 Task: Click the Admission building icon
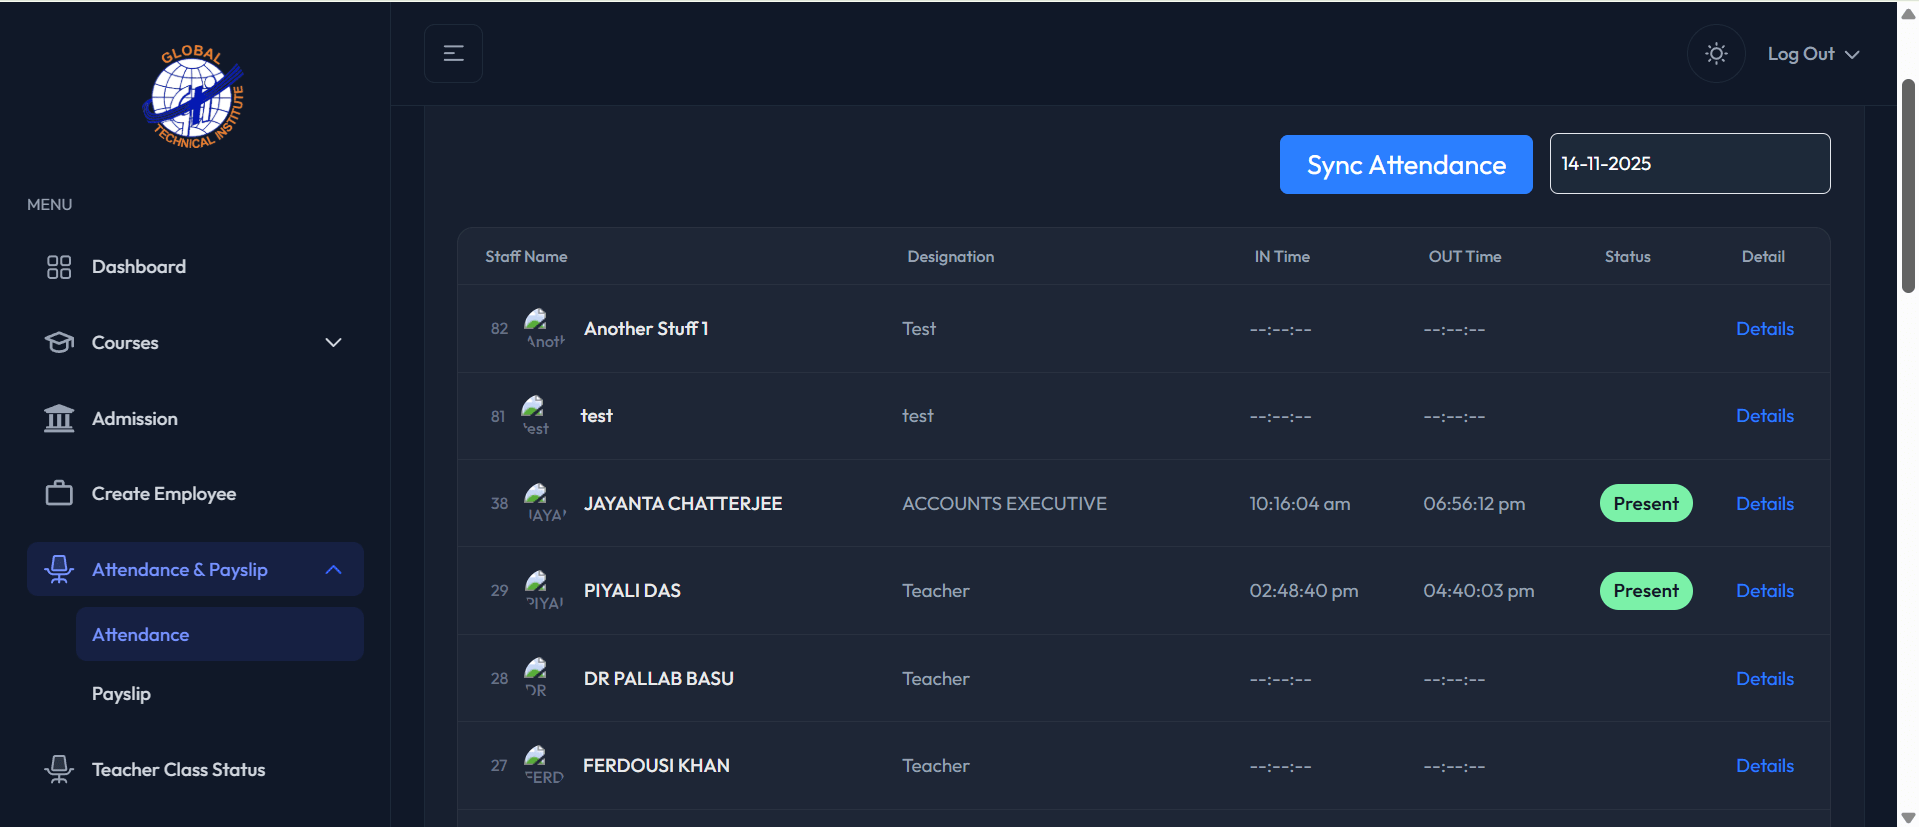59,418
